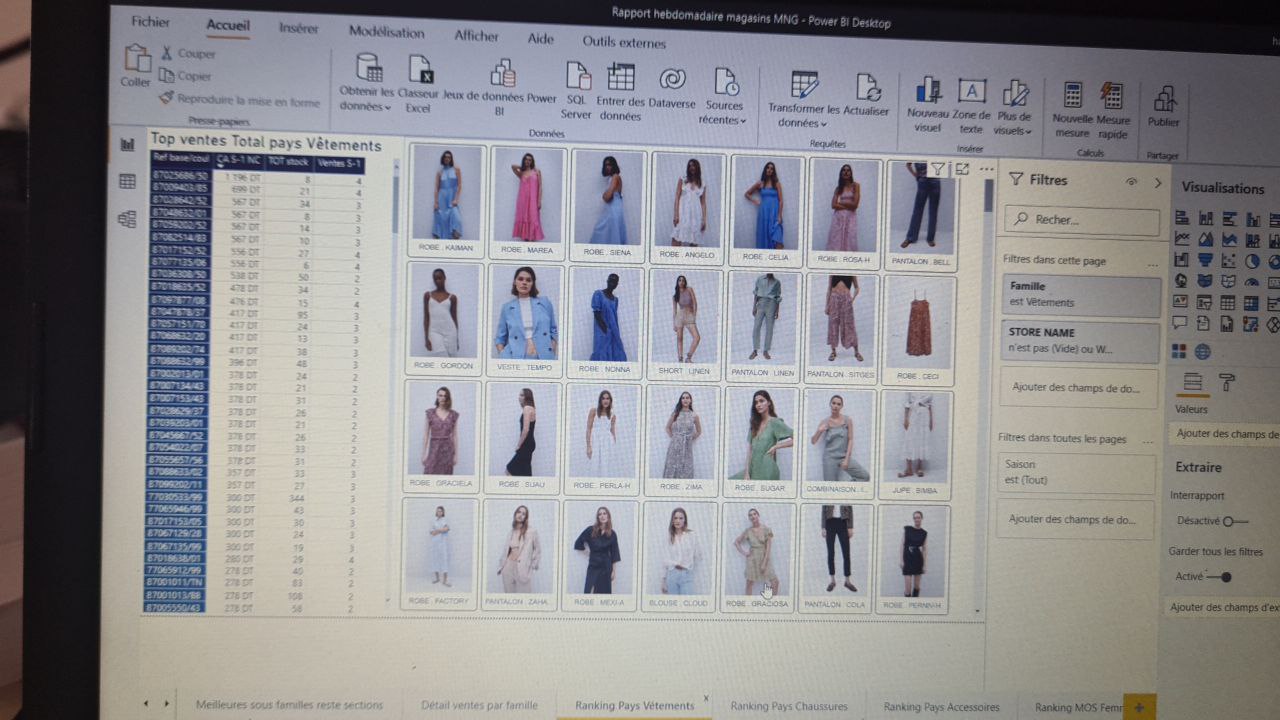Viewport: 1280px width, 720px height.
Task: Add a new report page with plus
Action: pyautogui.click(x=1140, y=706)
